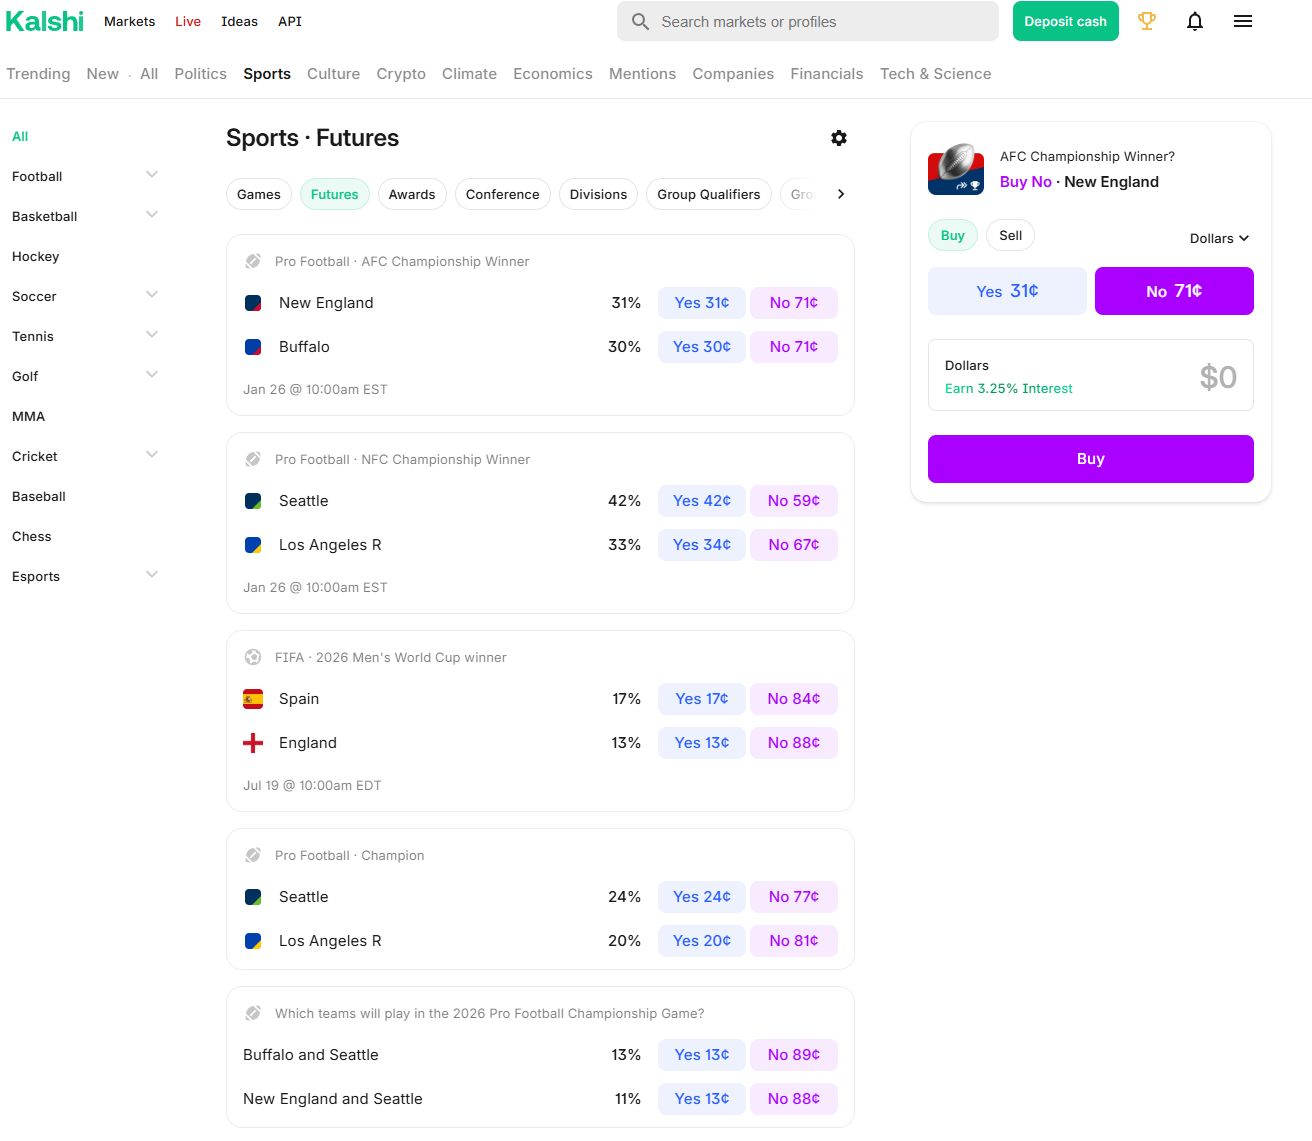Click the search markets input field
Image resolution: width=1312 pixels, height=1141 pixels.
click(x=808, y=21)
